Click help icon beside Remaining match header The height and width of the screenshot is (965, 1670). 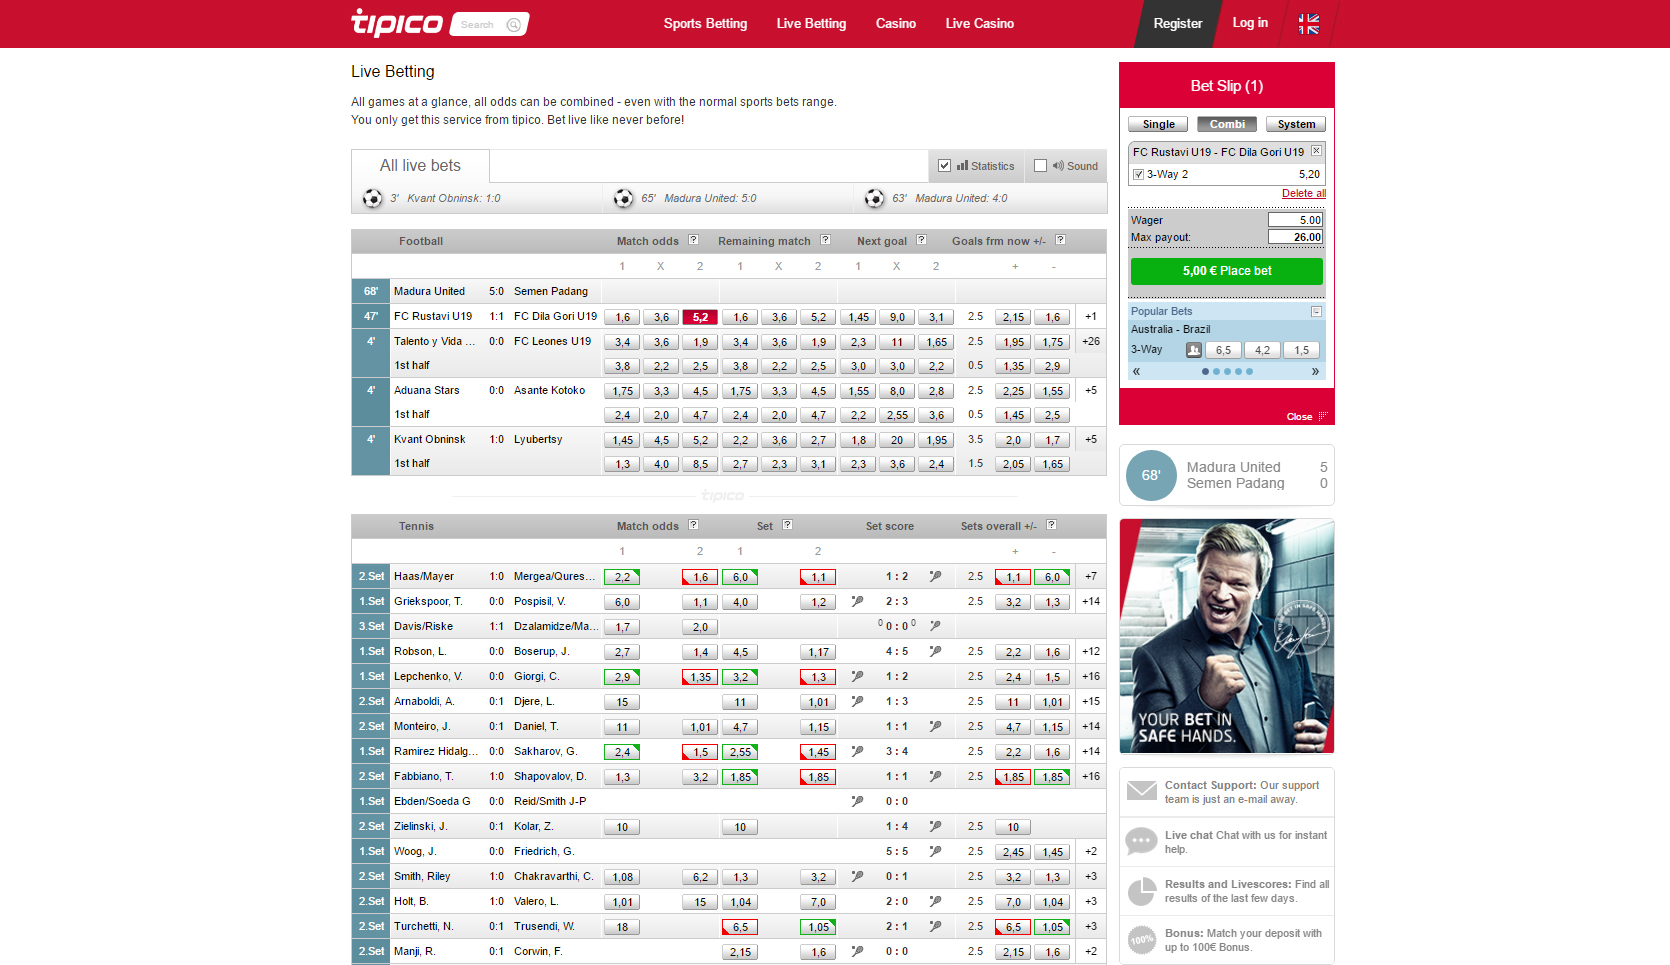pos(825,240)
